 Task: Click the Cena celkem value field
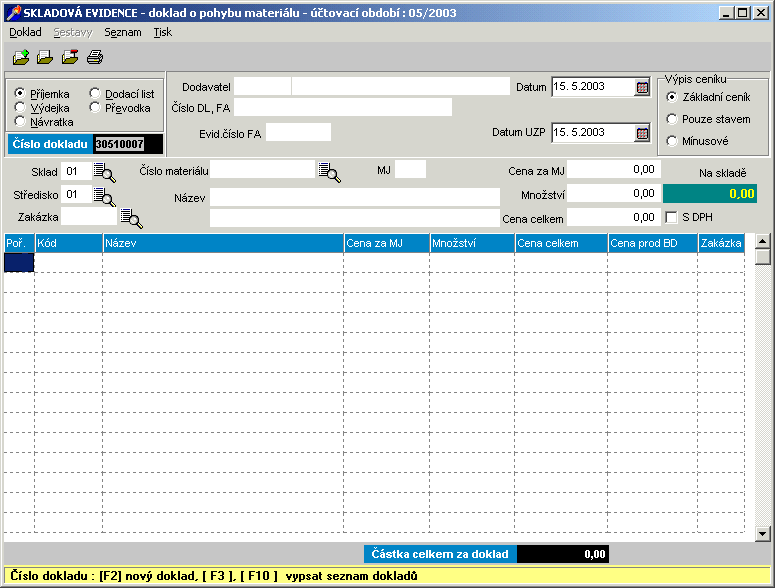coord(614,217)
